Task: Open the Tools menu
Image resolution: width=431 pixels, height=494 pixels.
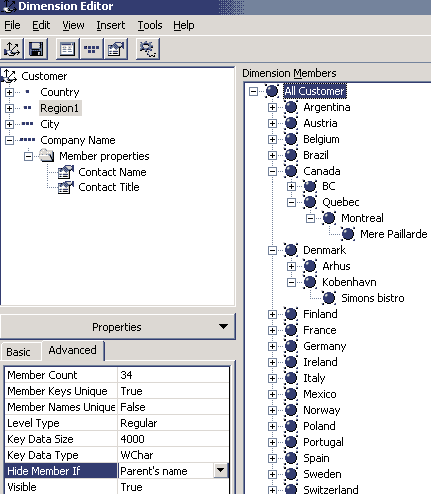Action: click(x=150, y=25)
